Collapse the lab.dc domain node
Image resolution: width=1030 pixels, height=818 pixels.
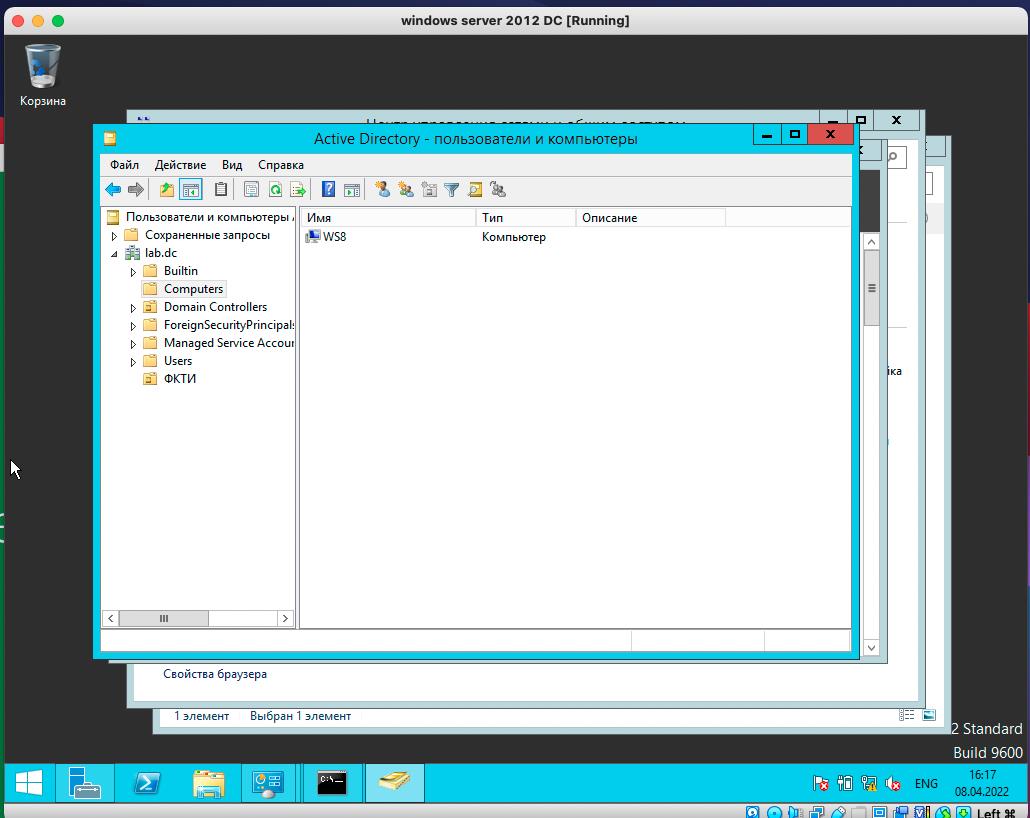point(114,254)
